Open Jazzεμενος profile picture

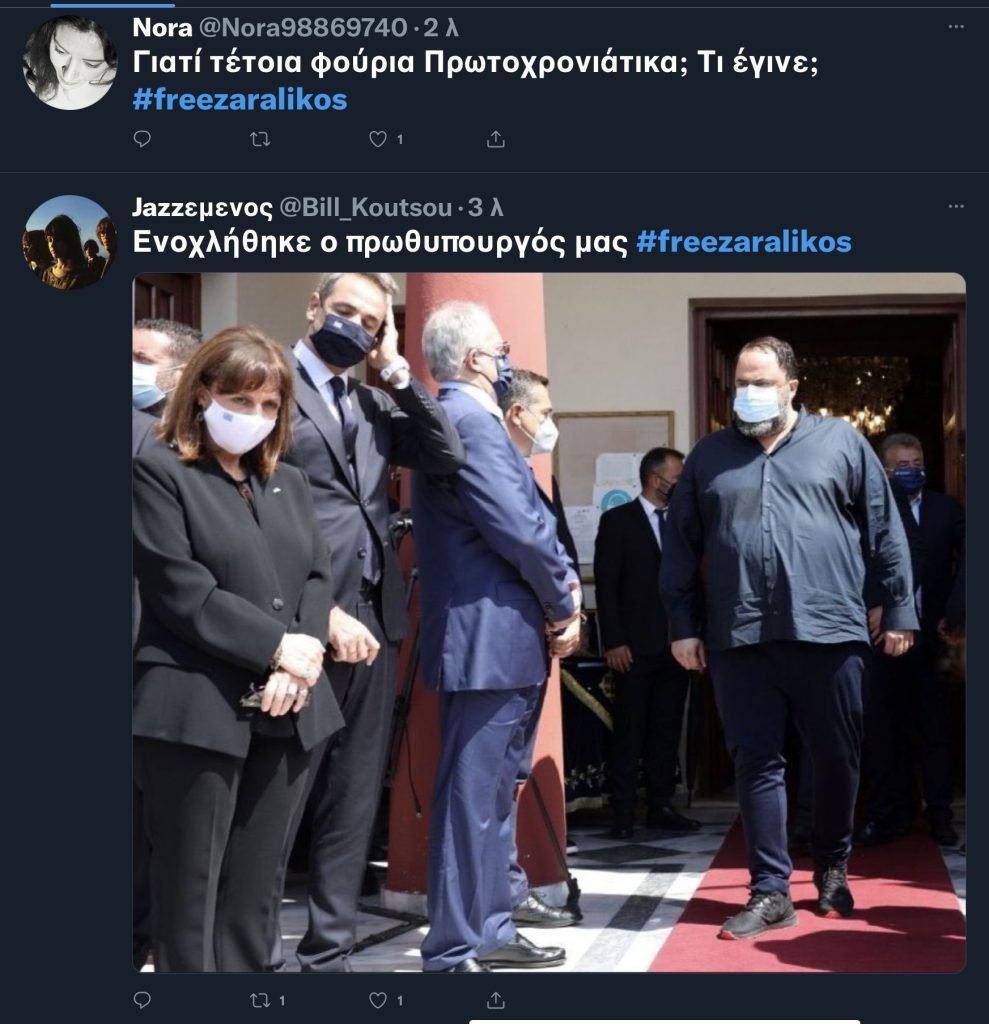[70, 242]
